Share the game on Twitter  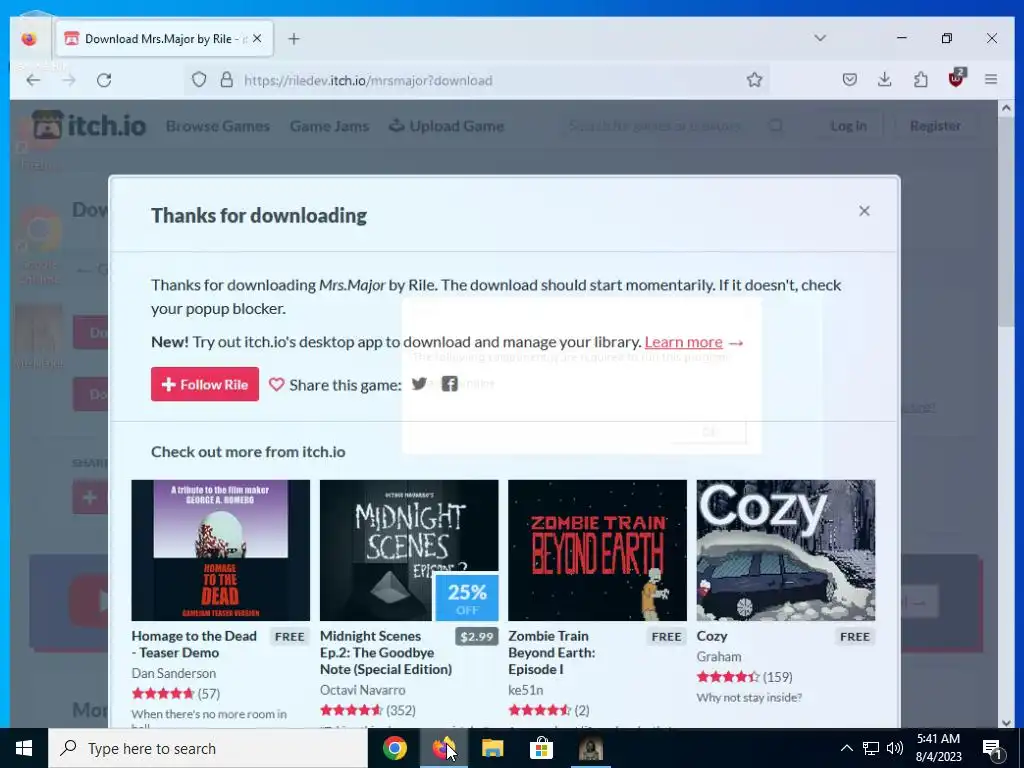[419, 384]
